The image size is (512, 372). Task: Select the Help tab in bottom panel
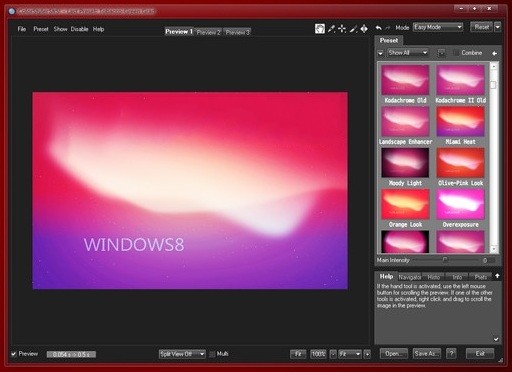point(386,276)
